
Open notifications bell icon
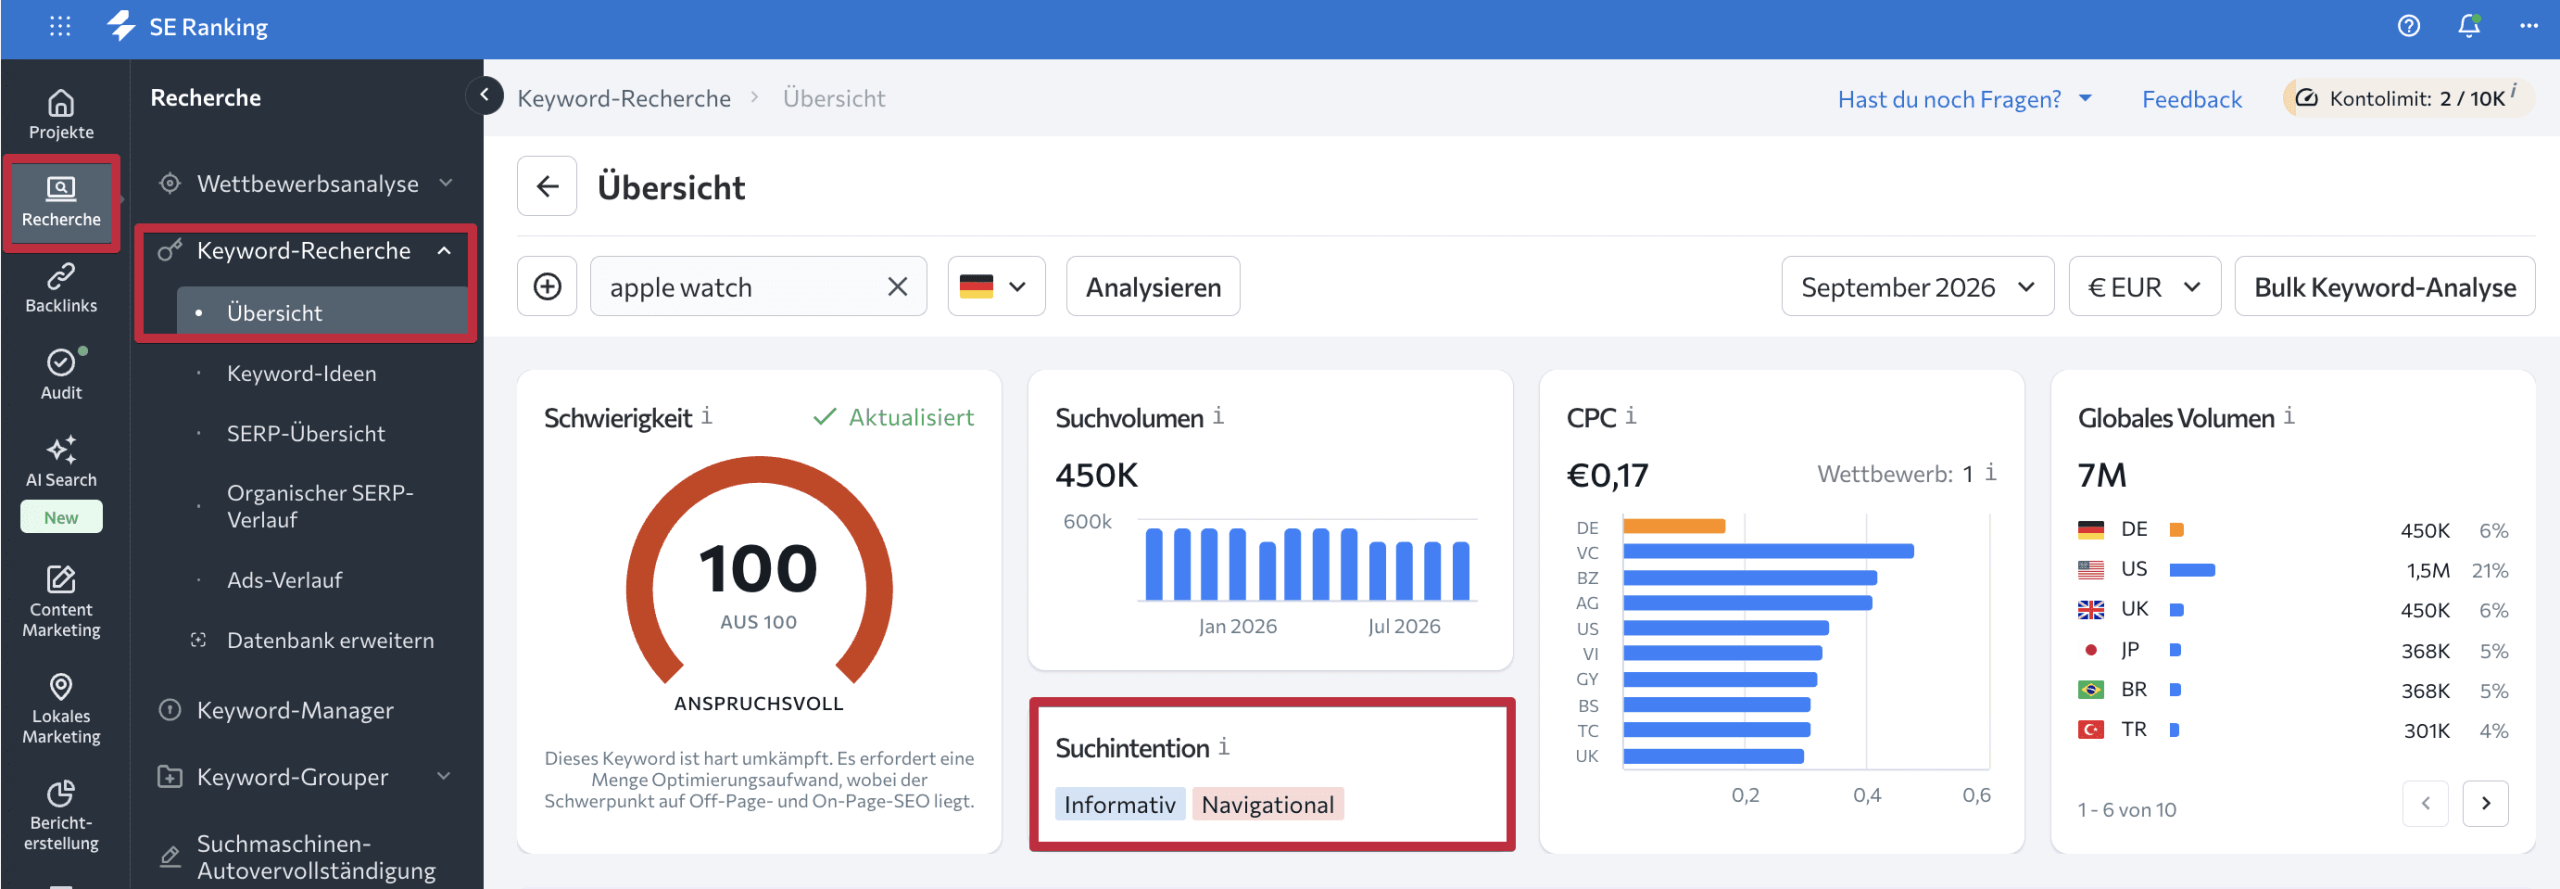pyautogui.click(x=2469, y=26)
